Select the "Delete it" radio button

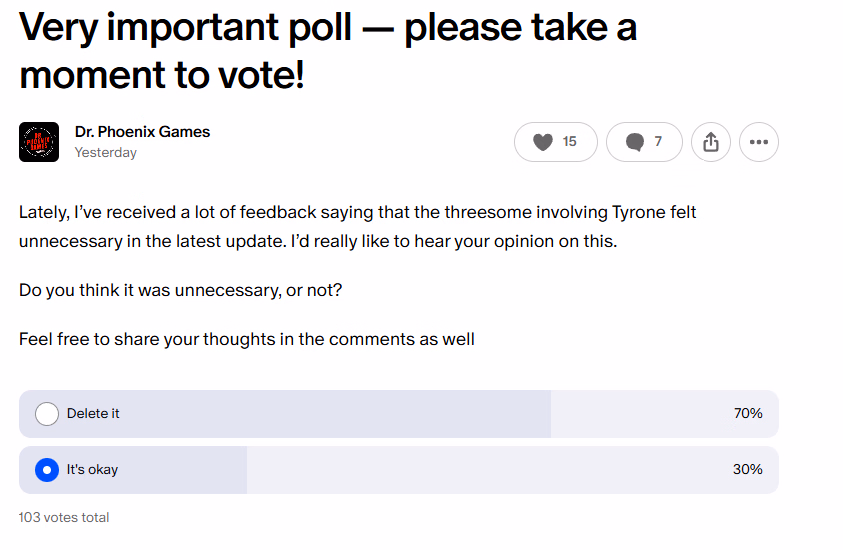point(47,414)
